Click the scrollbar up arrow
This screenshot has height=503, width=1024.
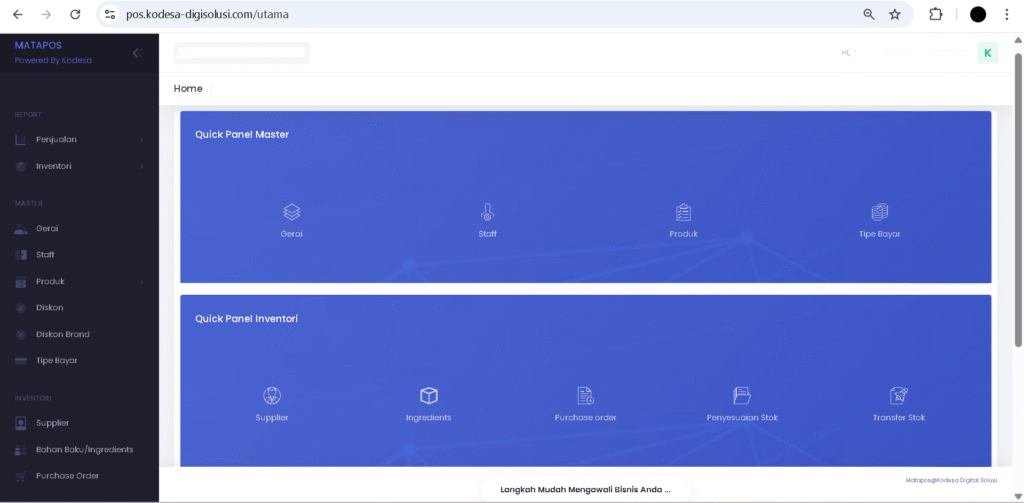[1018, 40]
